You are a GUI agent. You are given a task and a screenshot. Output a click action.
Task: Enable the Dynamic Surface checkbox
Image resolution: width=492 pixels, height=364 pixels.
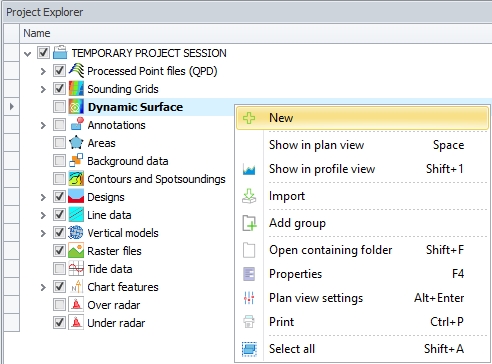[59, 107]
